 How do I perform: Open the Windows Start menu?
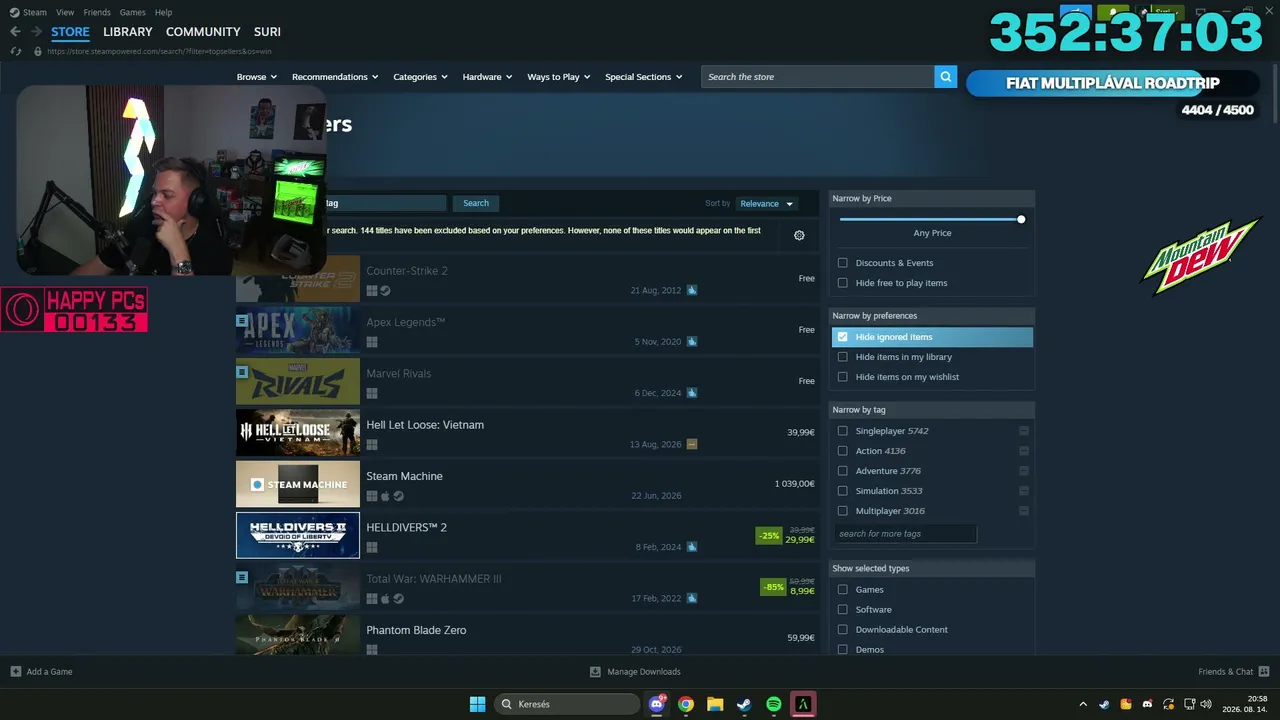click(x=477, y=704)
